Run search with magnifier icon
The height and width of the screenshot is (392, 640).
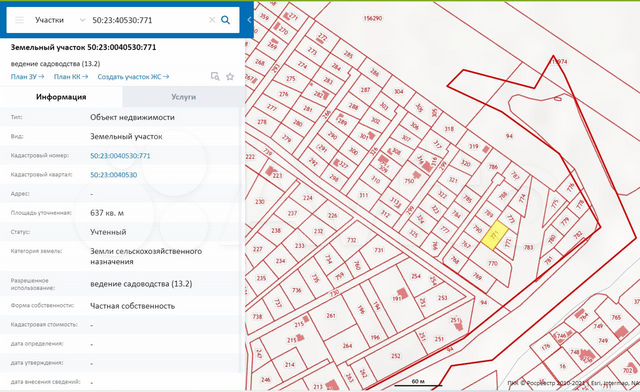point(225,20)
